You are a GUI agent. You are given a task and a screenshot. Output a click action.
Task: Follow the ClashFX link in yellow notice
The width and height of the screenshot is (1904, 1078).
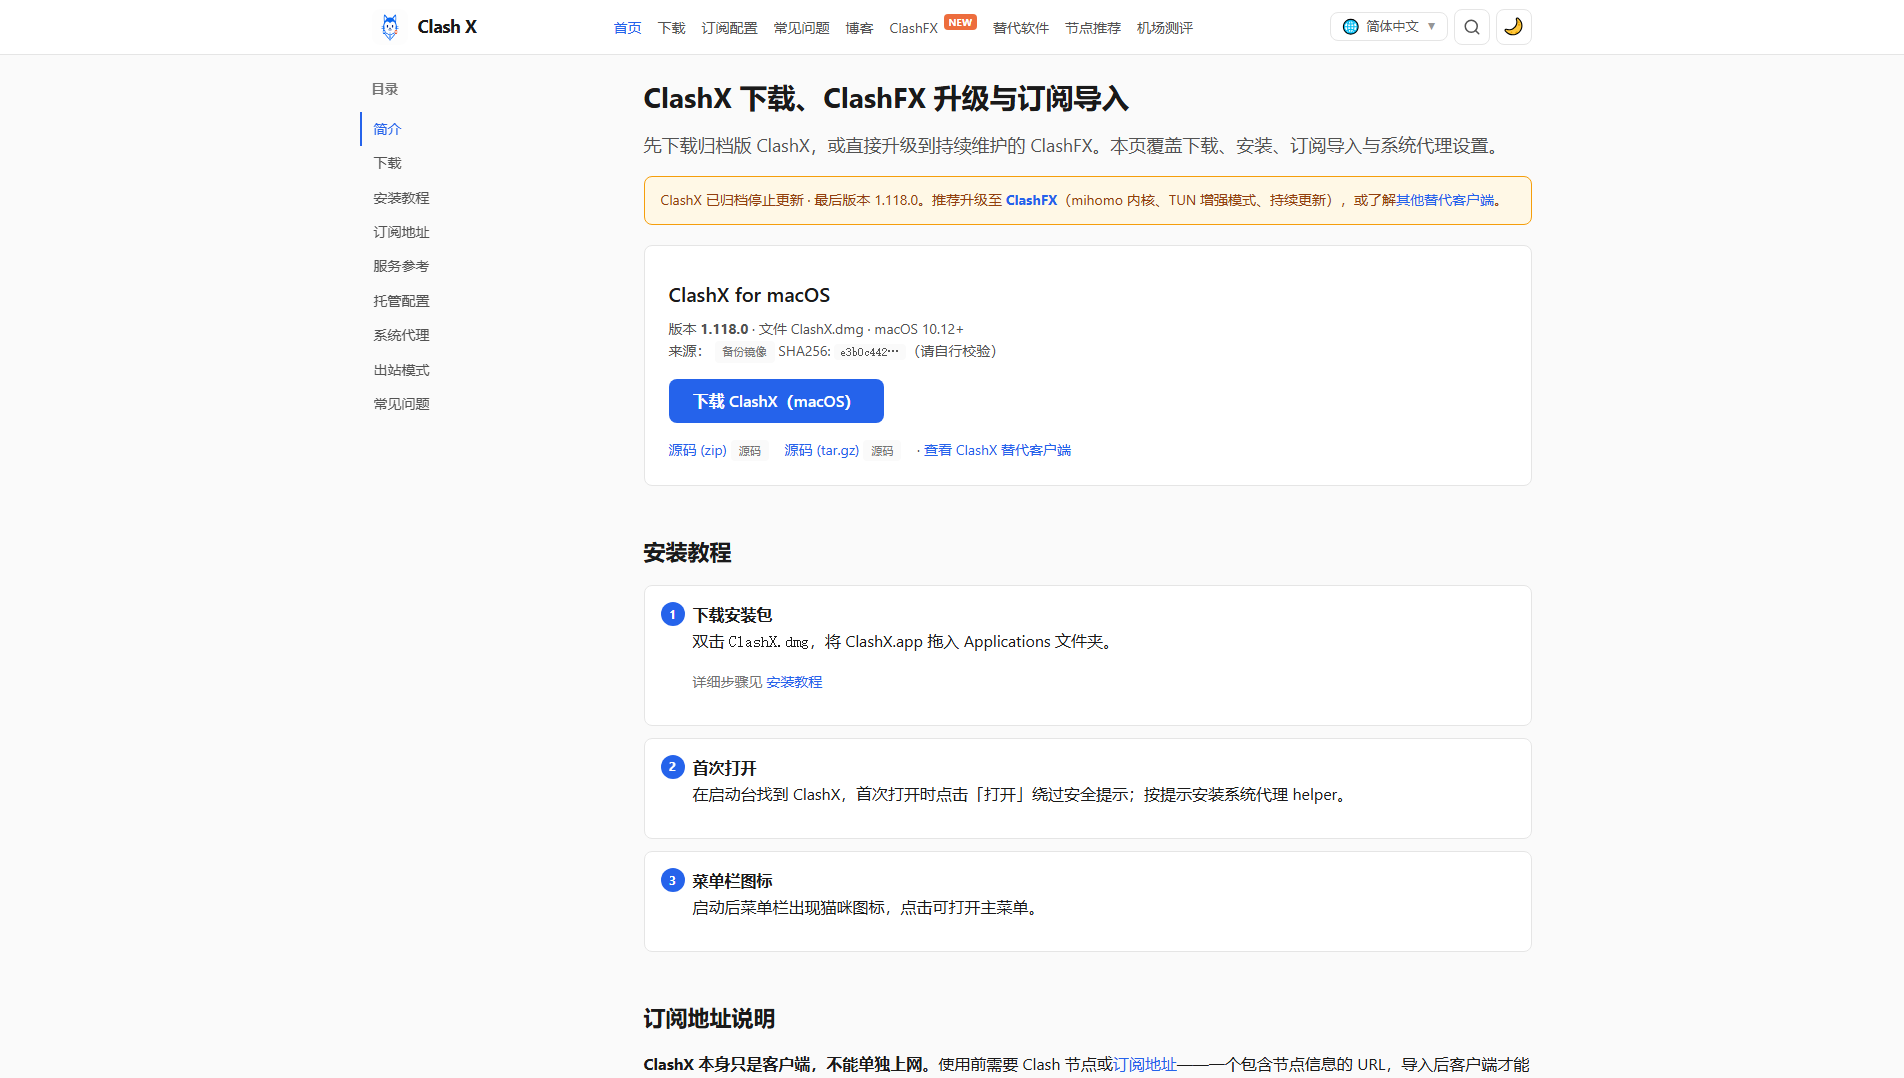coord(1031,200)
